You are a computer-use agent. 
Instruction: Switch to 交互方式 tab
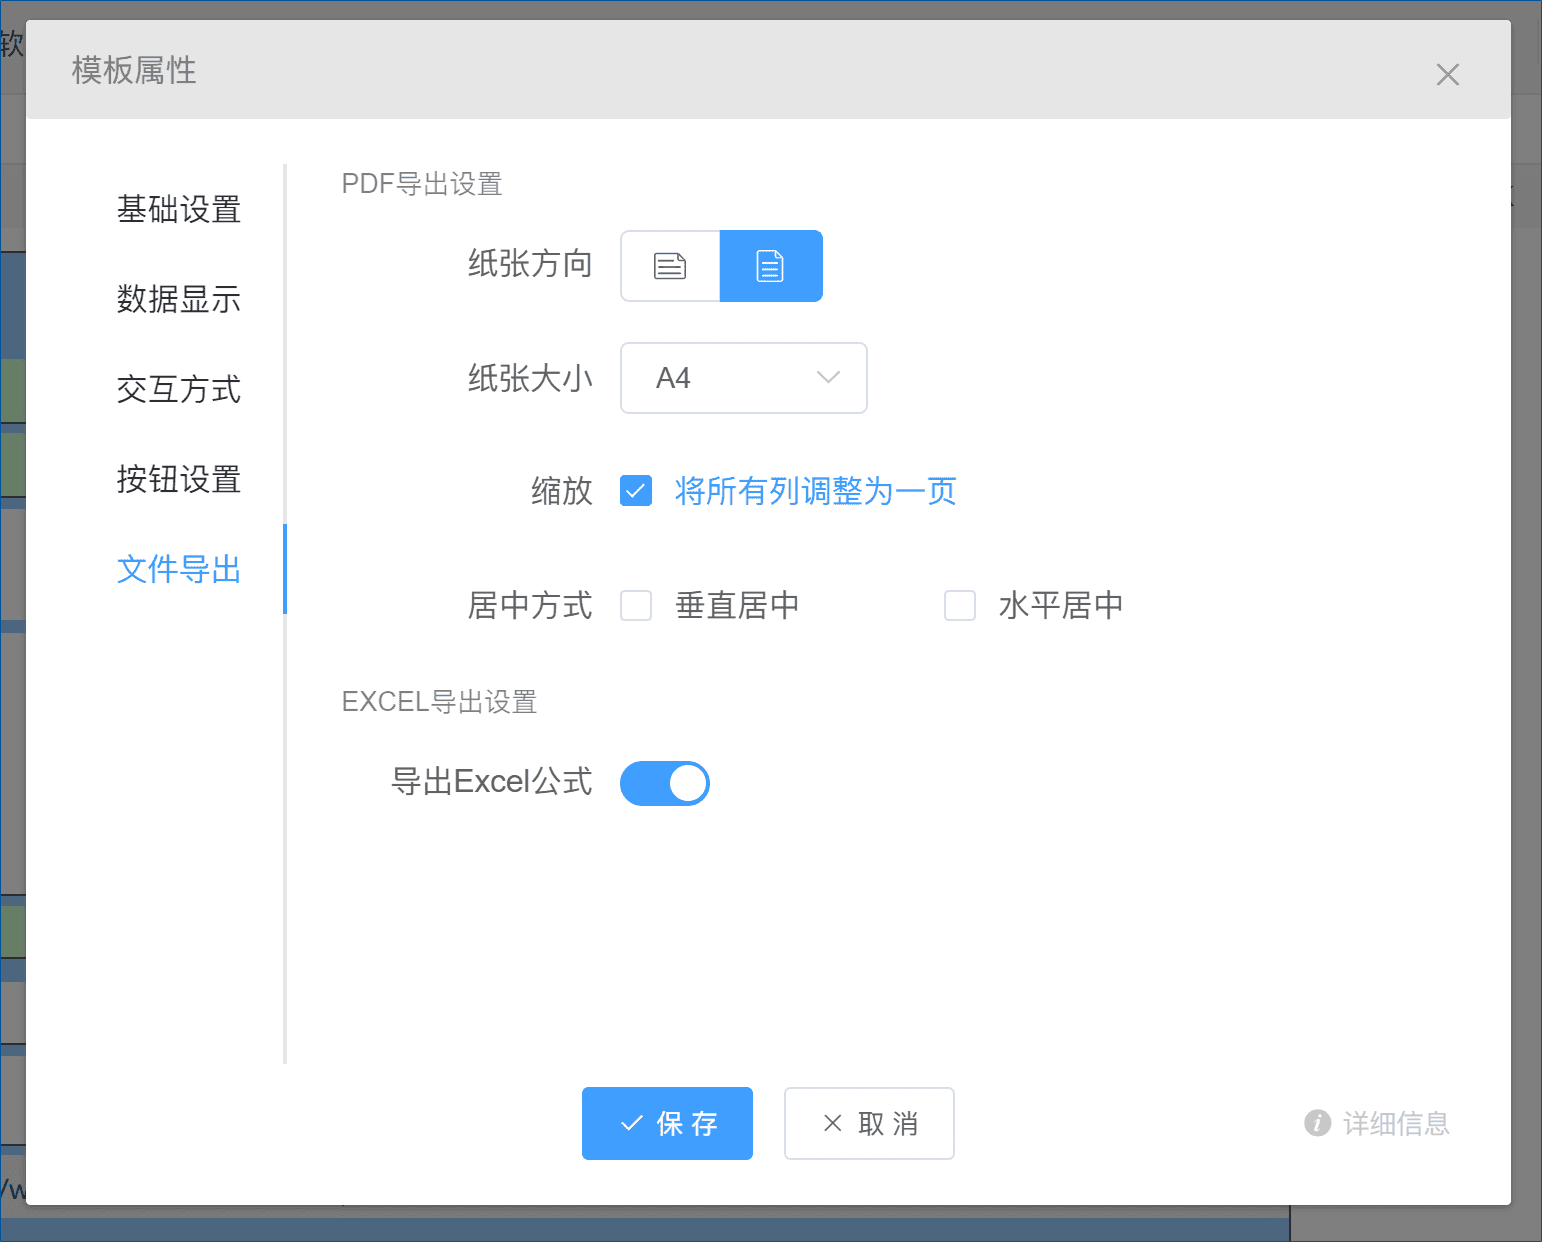pos(179,389)
